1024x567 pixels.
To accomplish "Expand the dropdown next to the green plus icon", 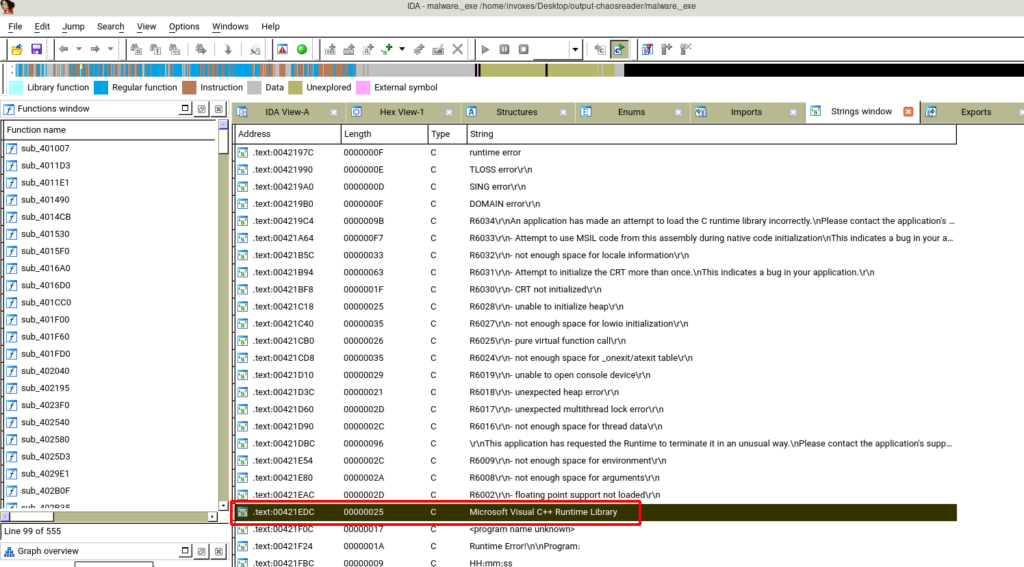I will point(402,50).
